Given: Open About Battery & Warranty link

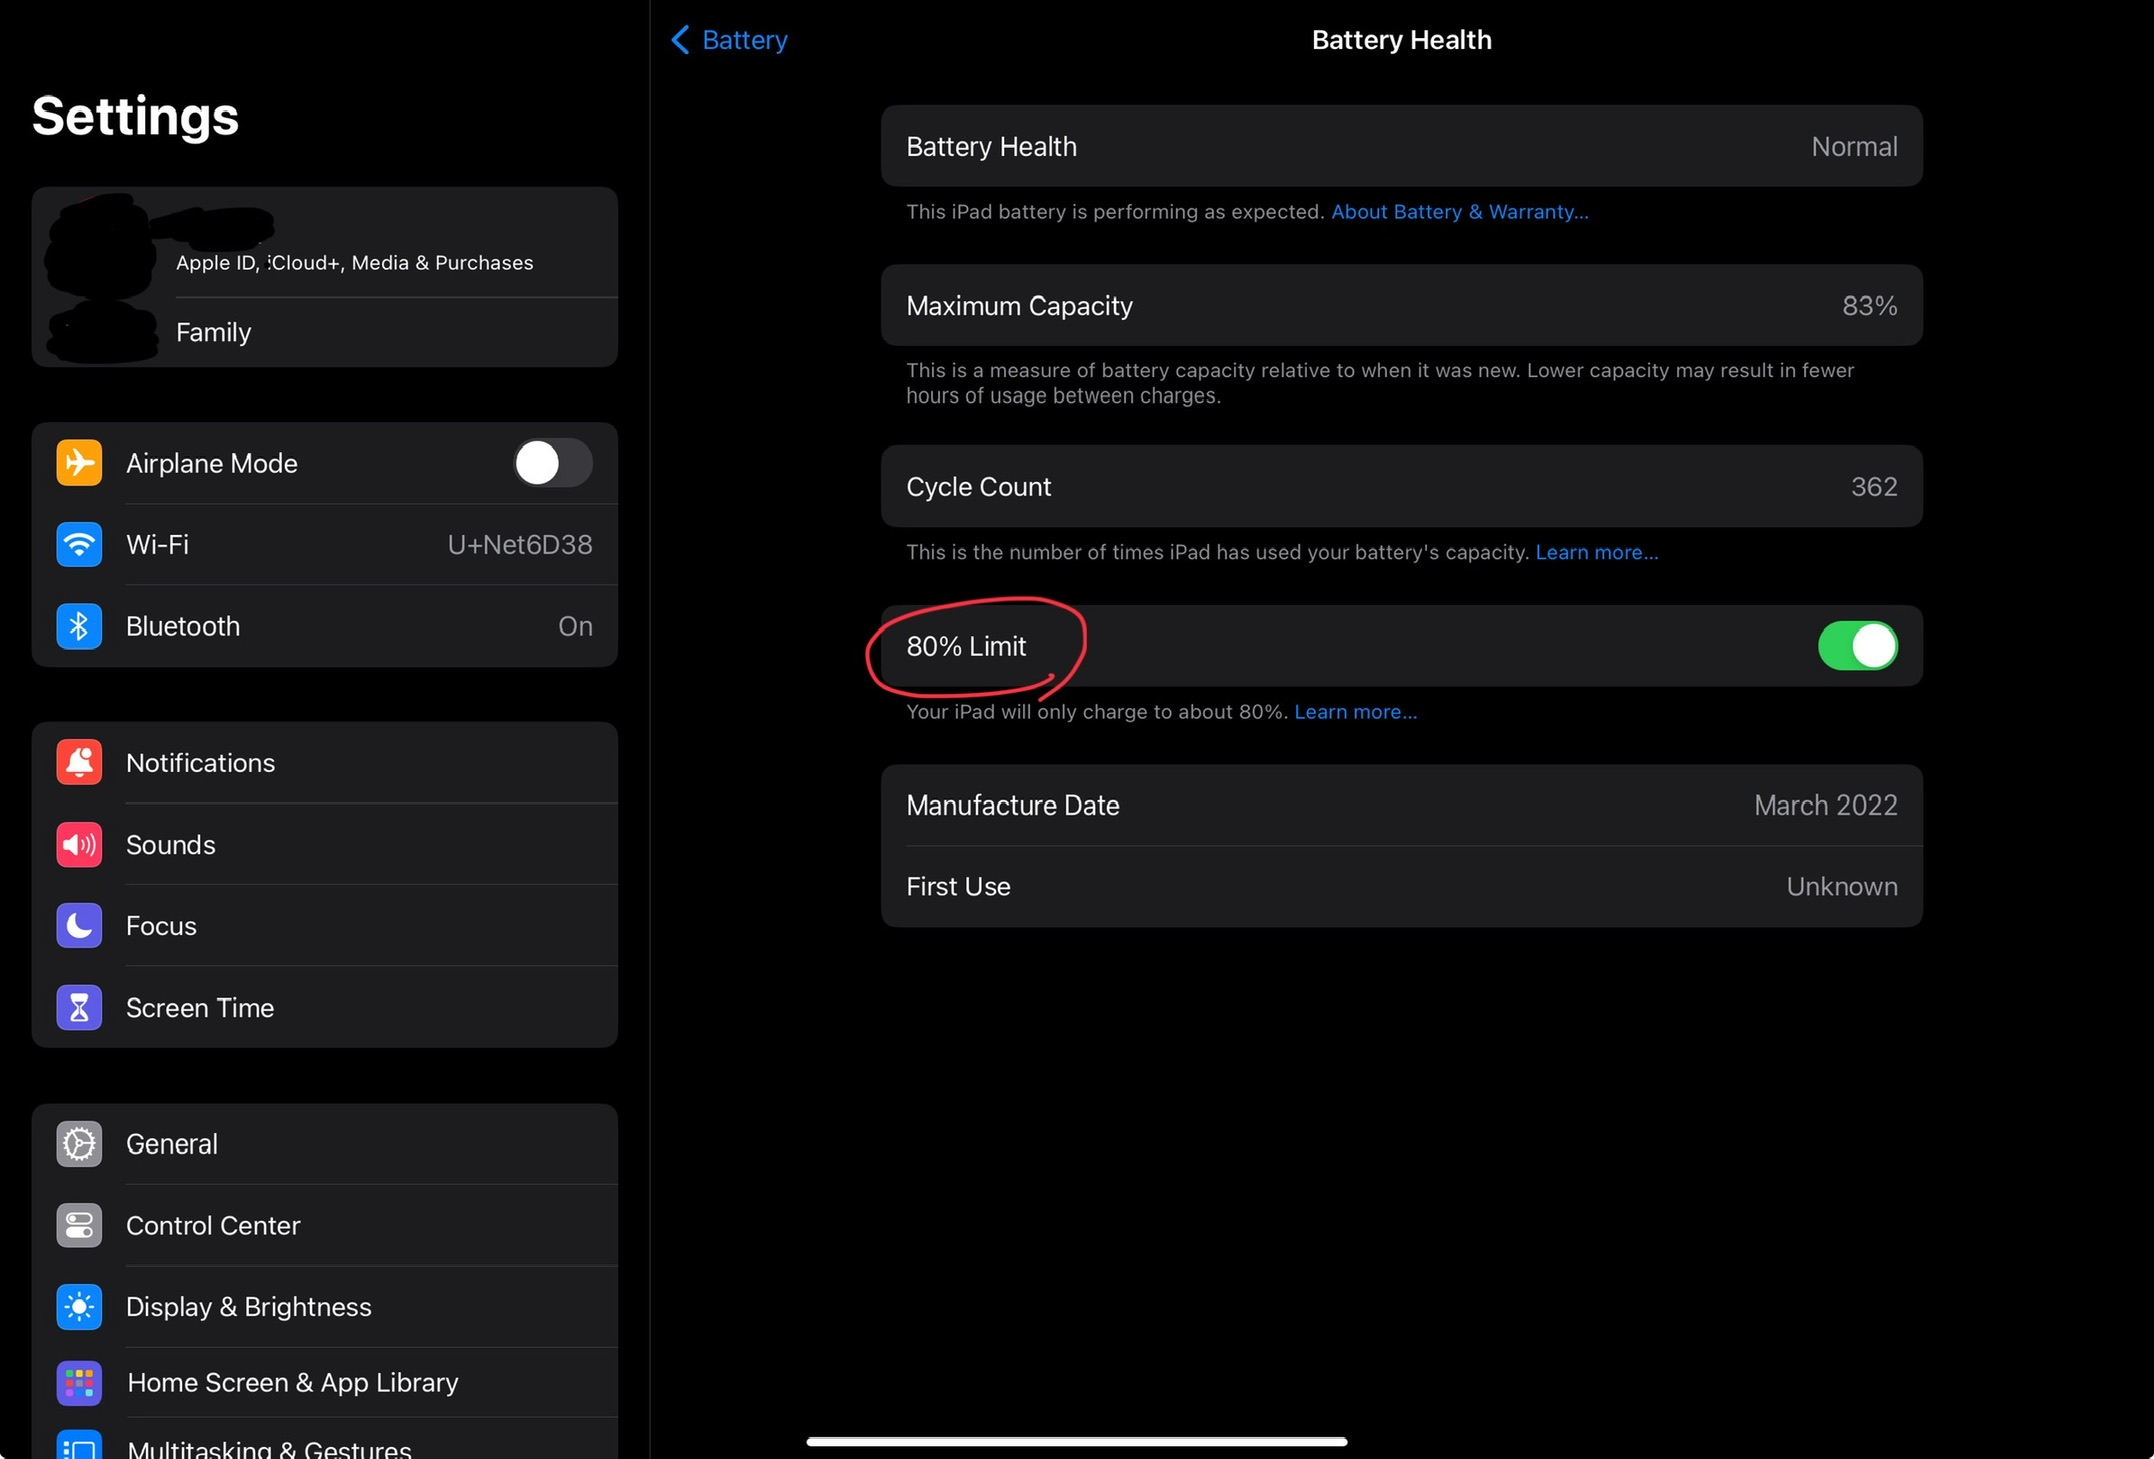Looking at the screenshot, I should [x=1459, y=212].
